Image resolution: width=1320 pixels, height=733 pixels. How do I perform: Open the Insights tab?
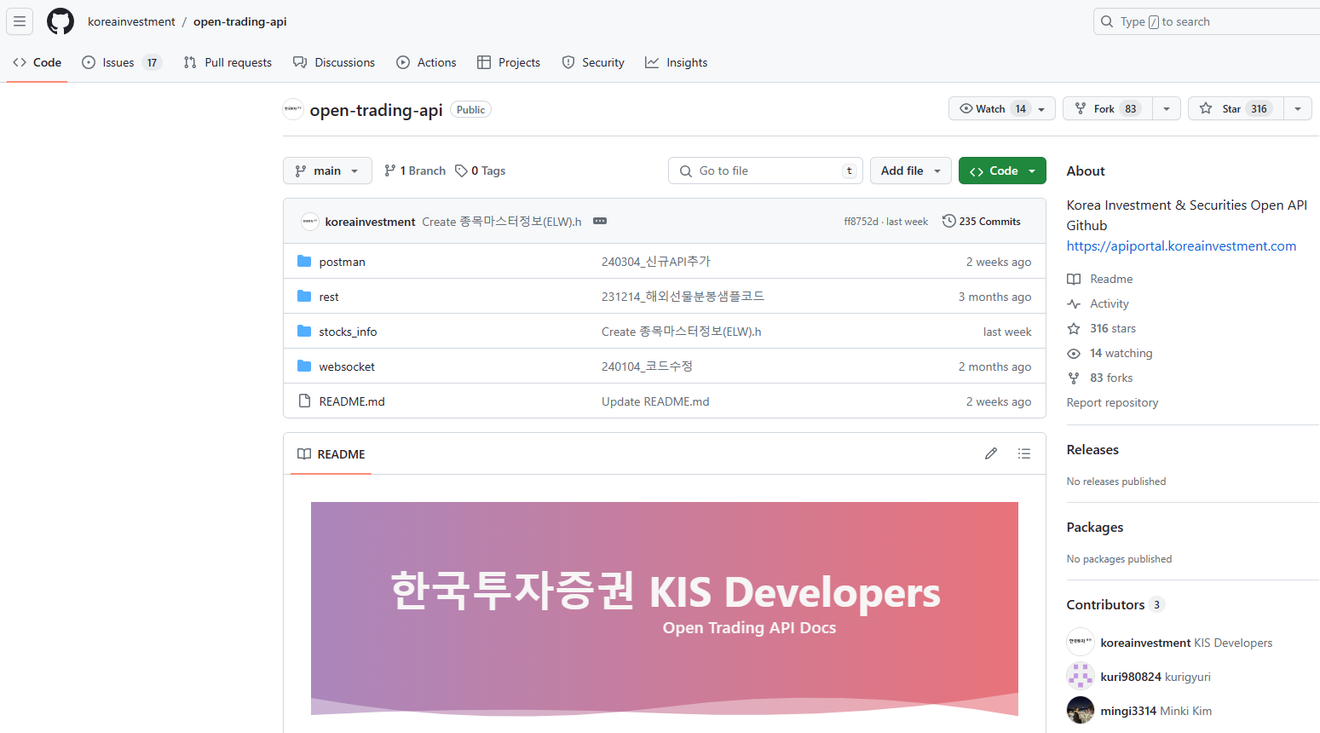(x=676, y=62)
